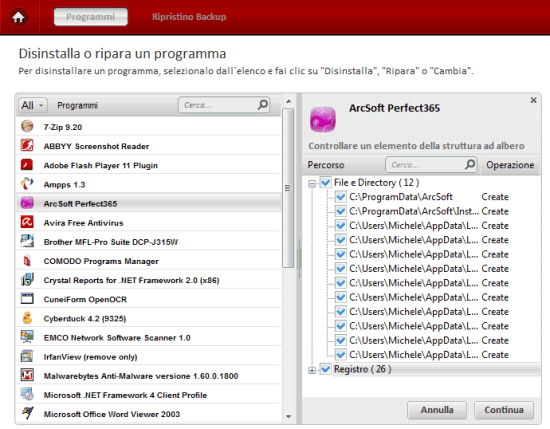
Task: Uncheck the last C:\Users\Michele\AppData checkbox
Action: [340, 355]
